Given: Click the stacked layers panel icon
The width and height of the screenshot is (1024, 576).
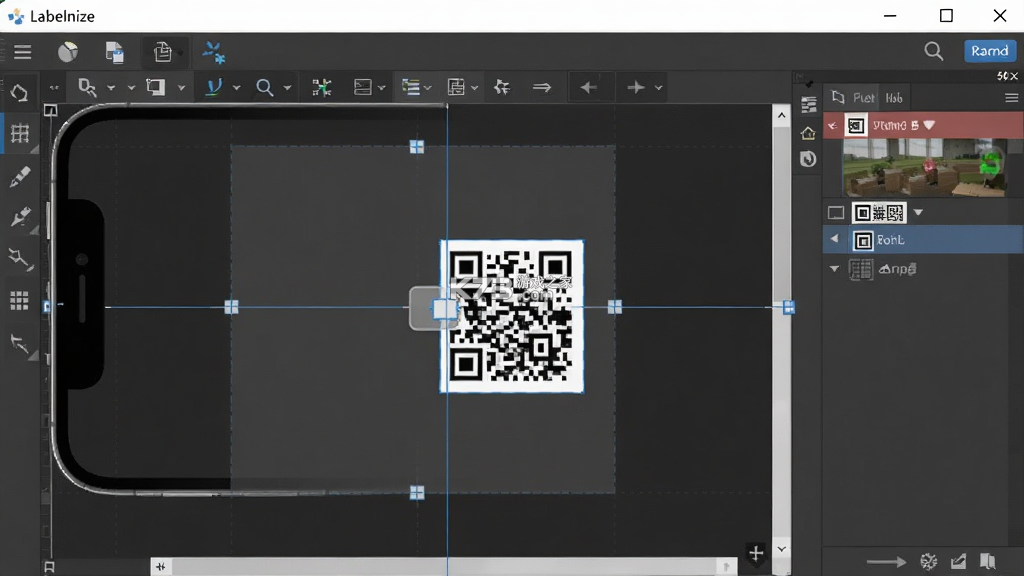Looking at the screenshot, I should (808, 104).
